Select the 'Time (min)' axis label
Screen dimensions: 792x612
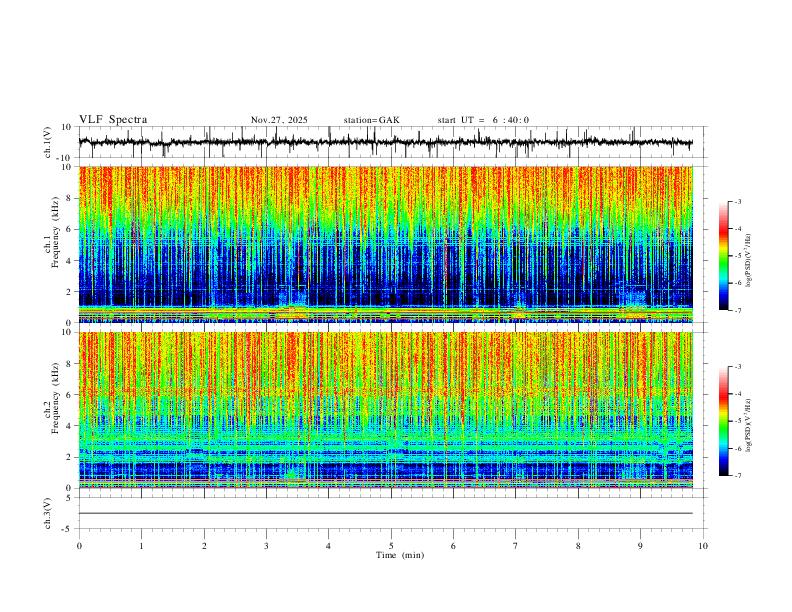coord(400,555)
